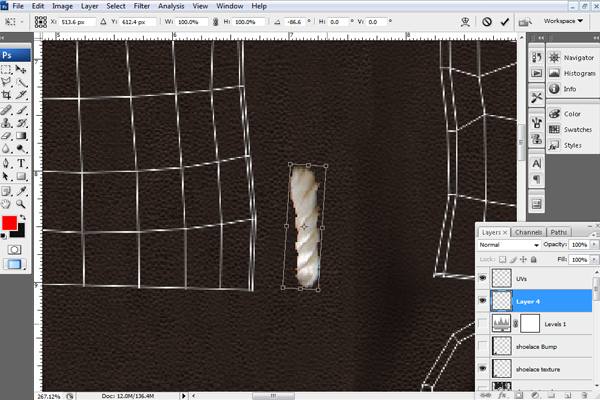600x400 pixels.
Task: Select the Notes tool
Action: click(x=7, y=191)
